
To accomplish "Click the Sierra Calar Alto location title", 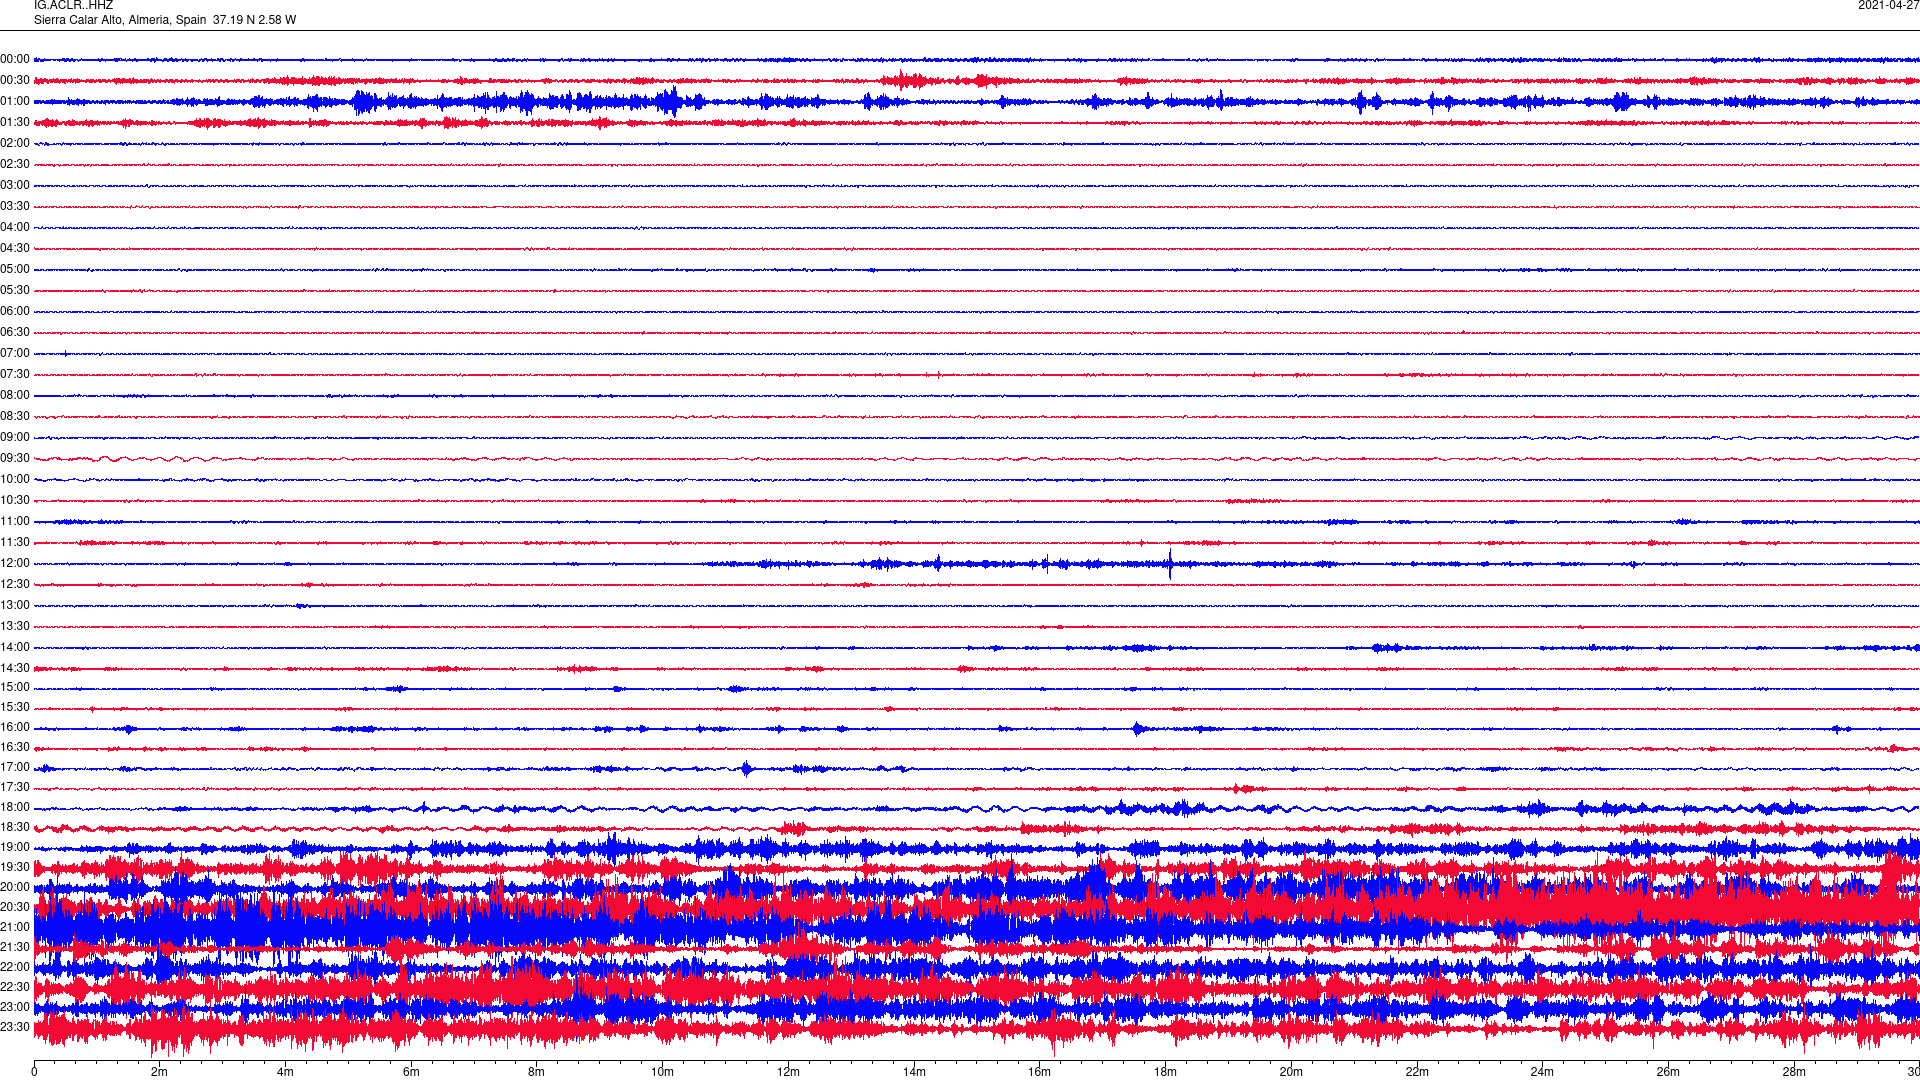I will (165, 20).
